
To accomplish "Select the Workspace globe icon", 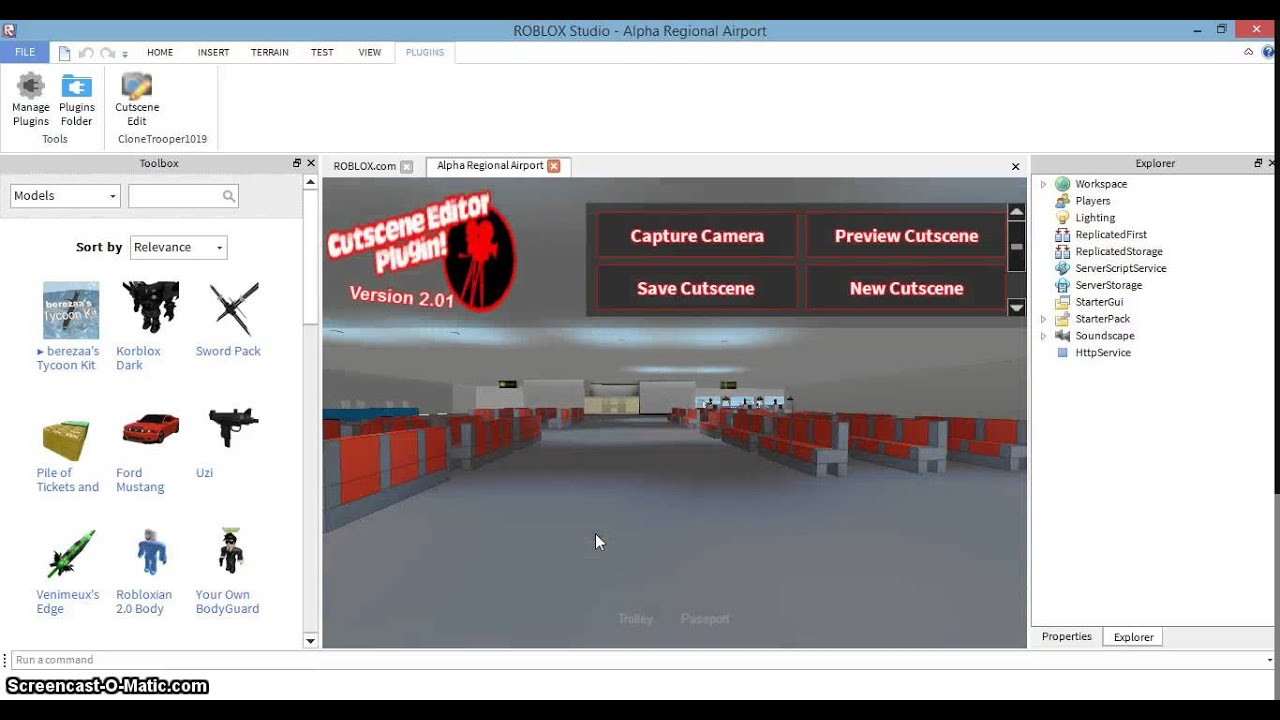I will click(1063, 184).
